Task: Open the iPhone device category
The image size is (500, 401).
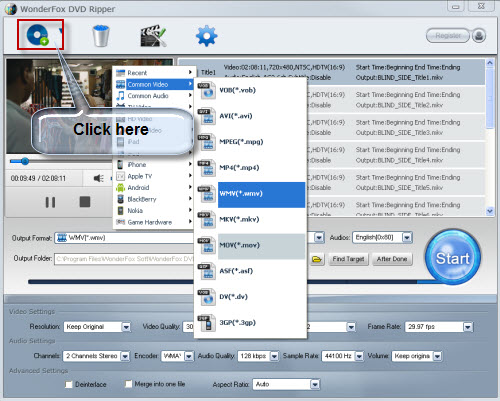Action: [x=154, y=164]
